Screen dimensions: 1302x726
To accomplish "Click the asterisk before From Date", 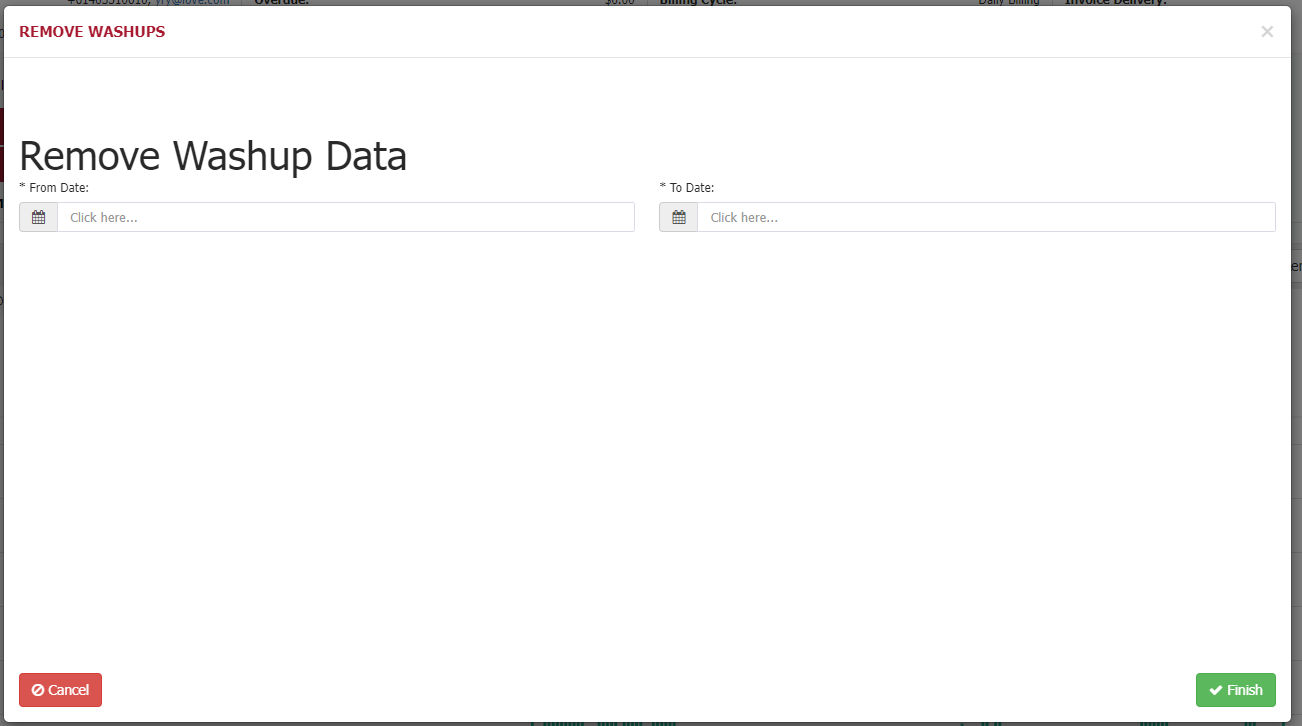I will [x=22, y=187].
